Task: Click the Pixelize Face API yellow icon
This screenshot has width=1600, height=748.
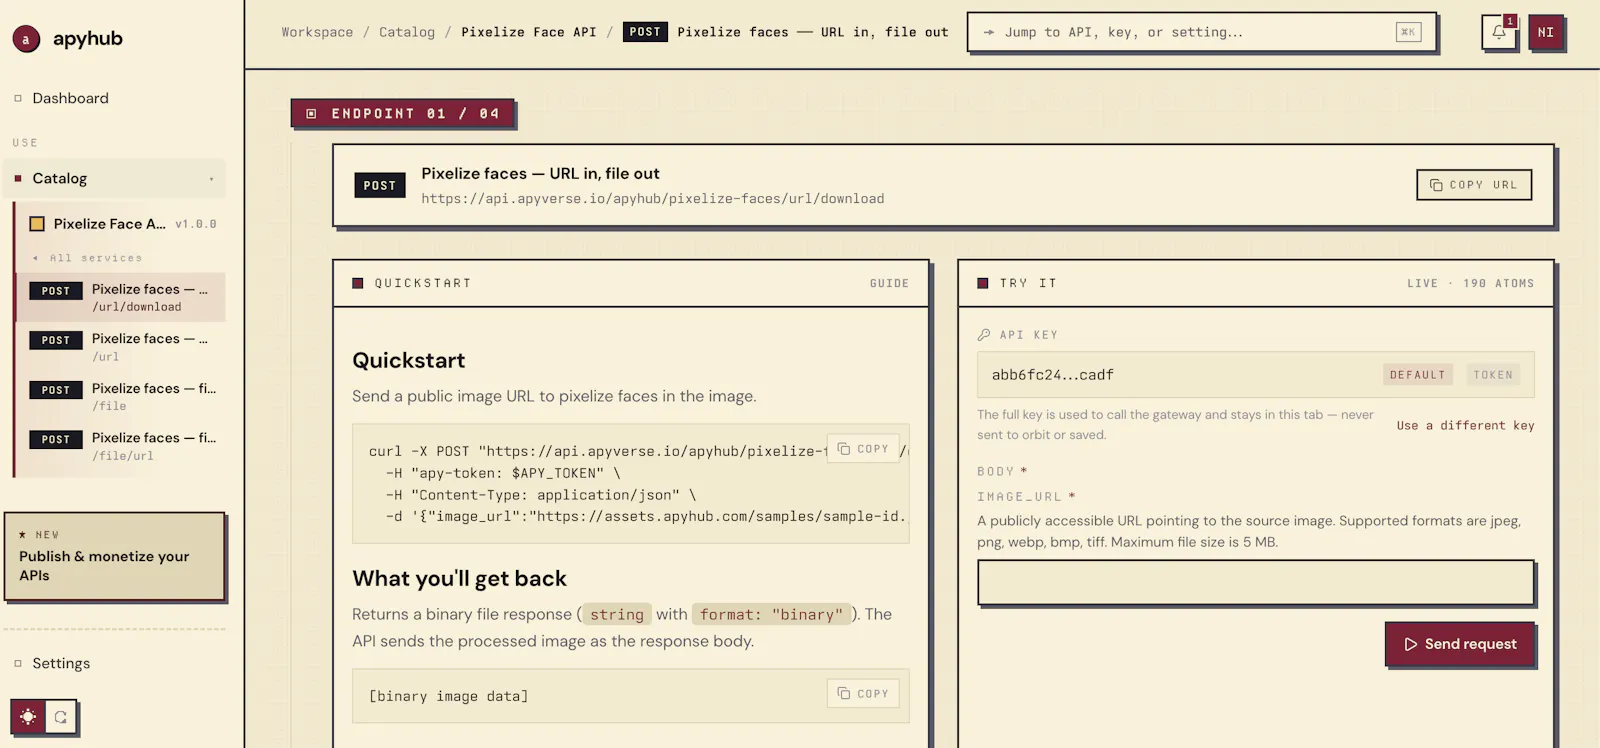Action: click(x=37, y=224)
